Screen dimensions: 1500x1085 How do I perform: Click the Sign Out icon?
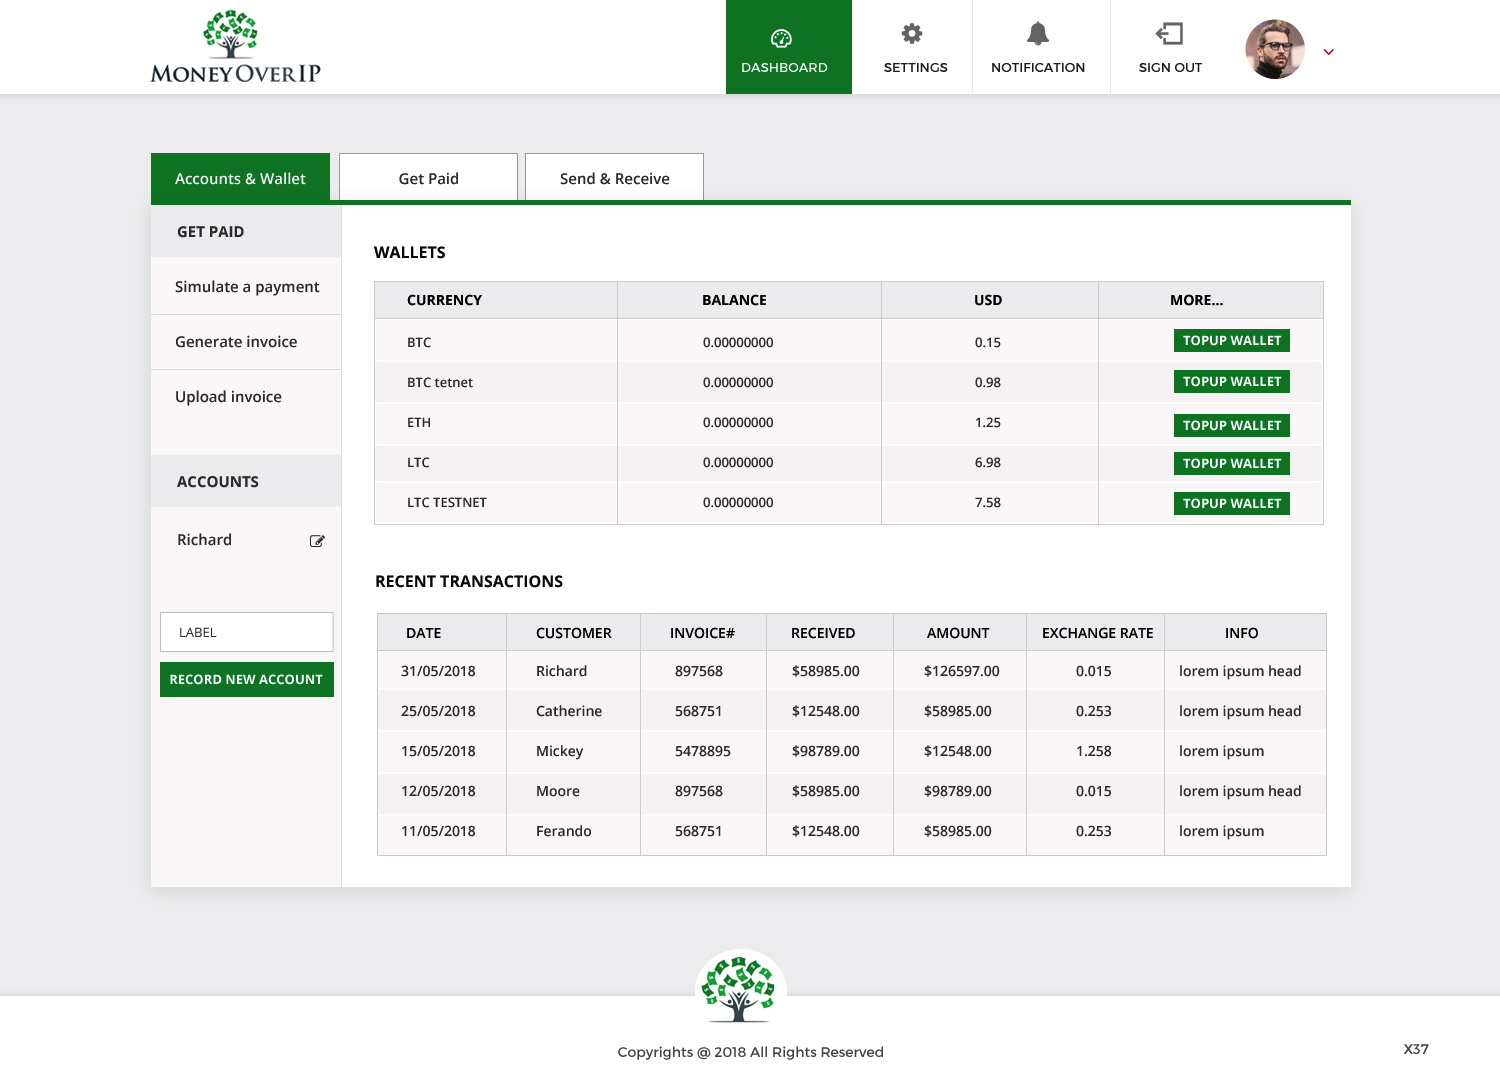(1169, 33)
